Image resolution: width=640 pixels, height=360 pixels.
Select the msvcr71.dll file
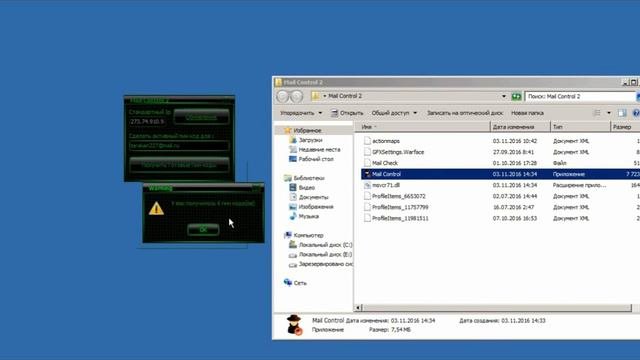tap(385, 185)
